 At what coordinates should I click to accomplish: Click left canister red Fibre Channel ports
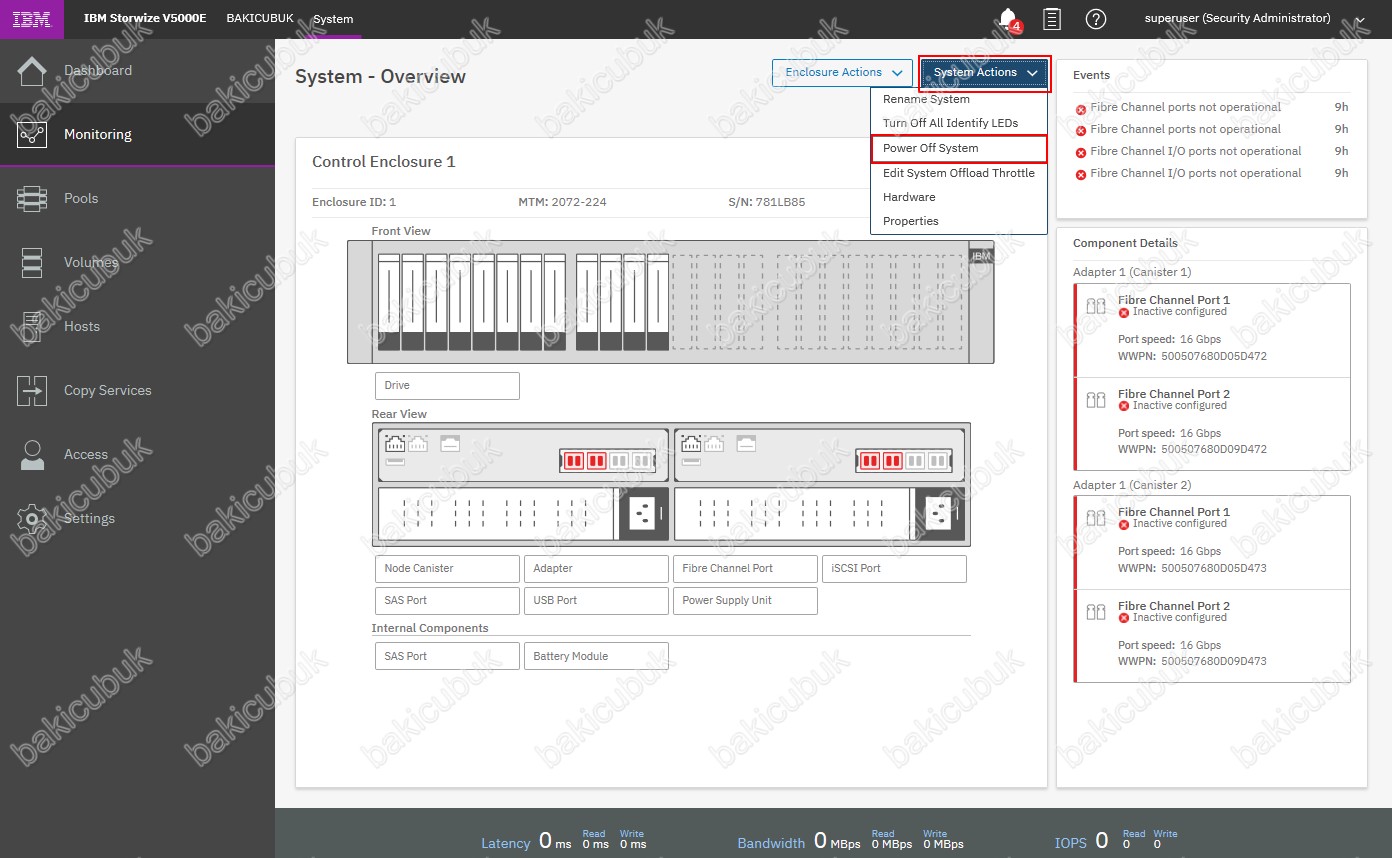(585, 461)
